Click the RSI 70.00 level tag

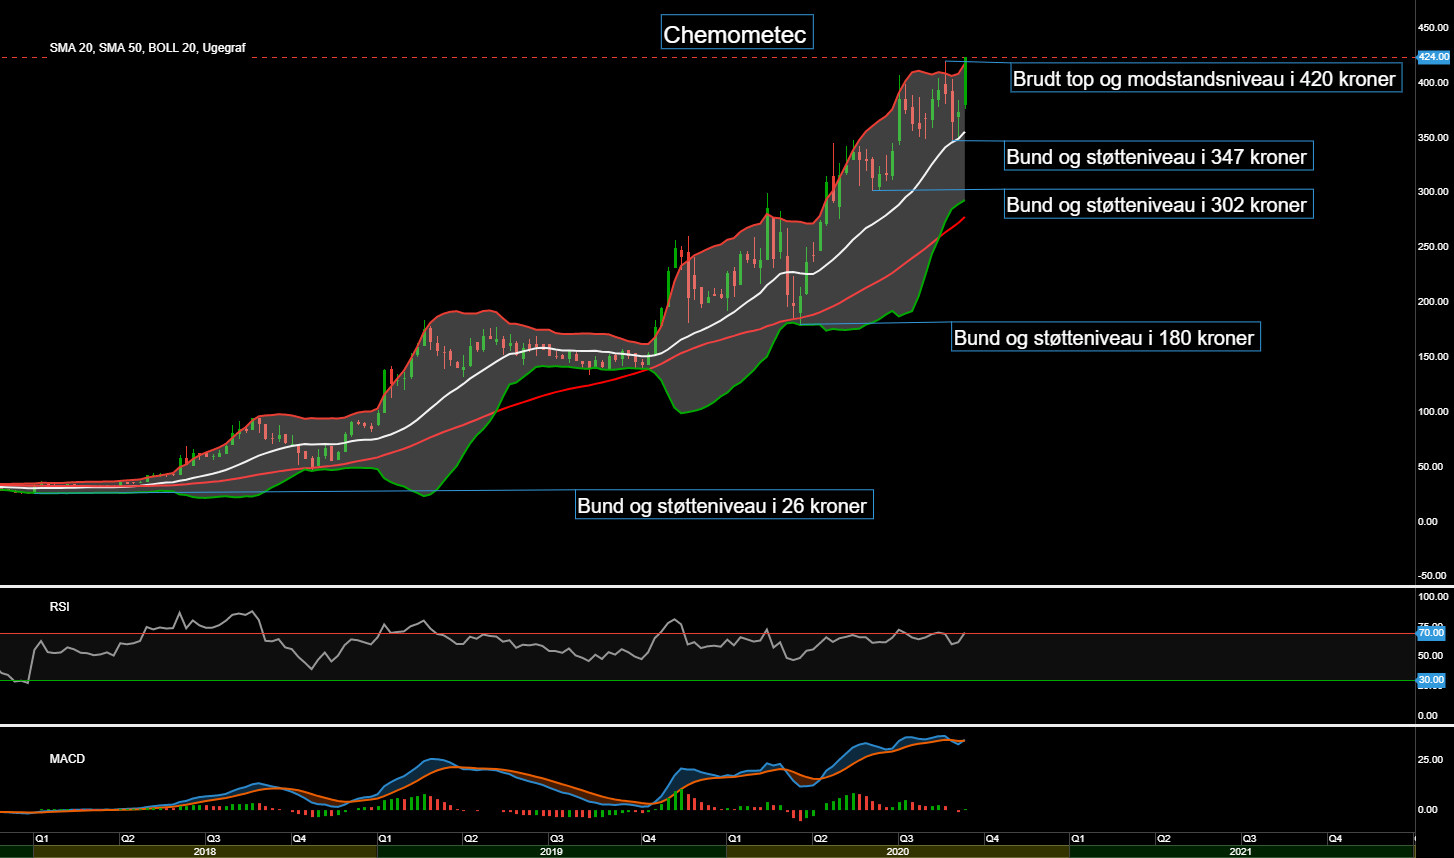tap(1433, 633)
